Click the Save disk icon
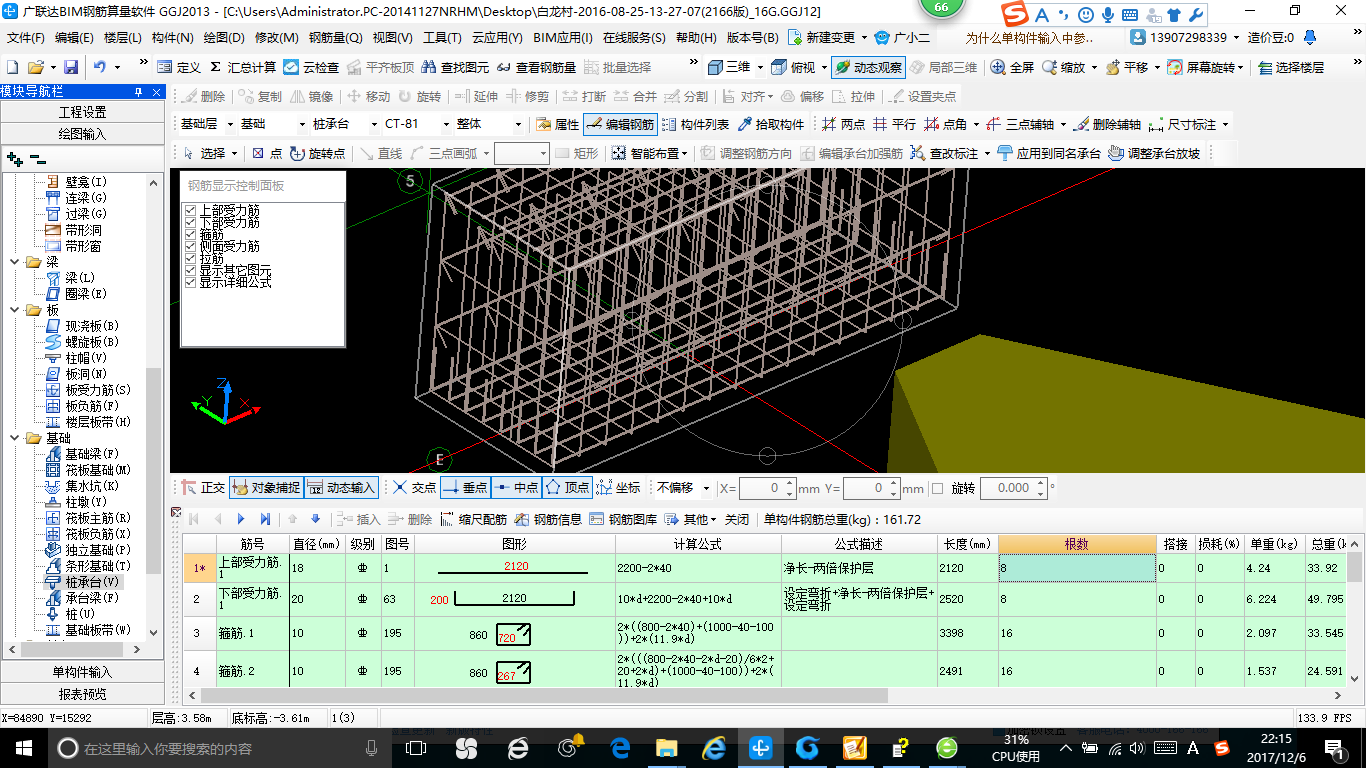Screen dimensions: 1366x768 click(71, 67)
